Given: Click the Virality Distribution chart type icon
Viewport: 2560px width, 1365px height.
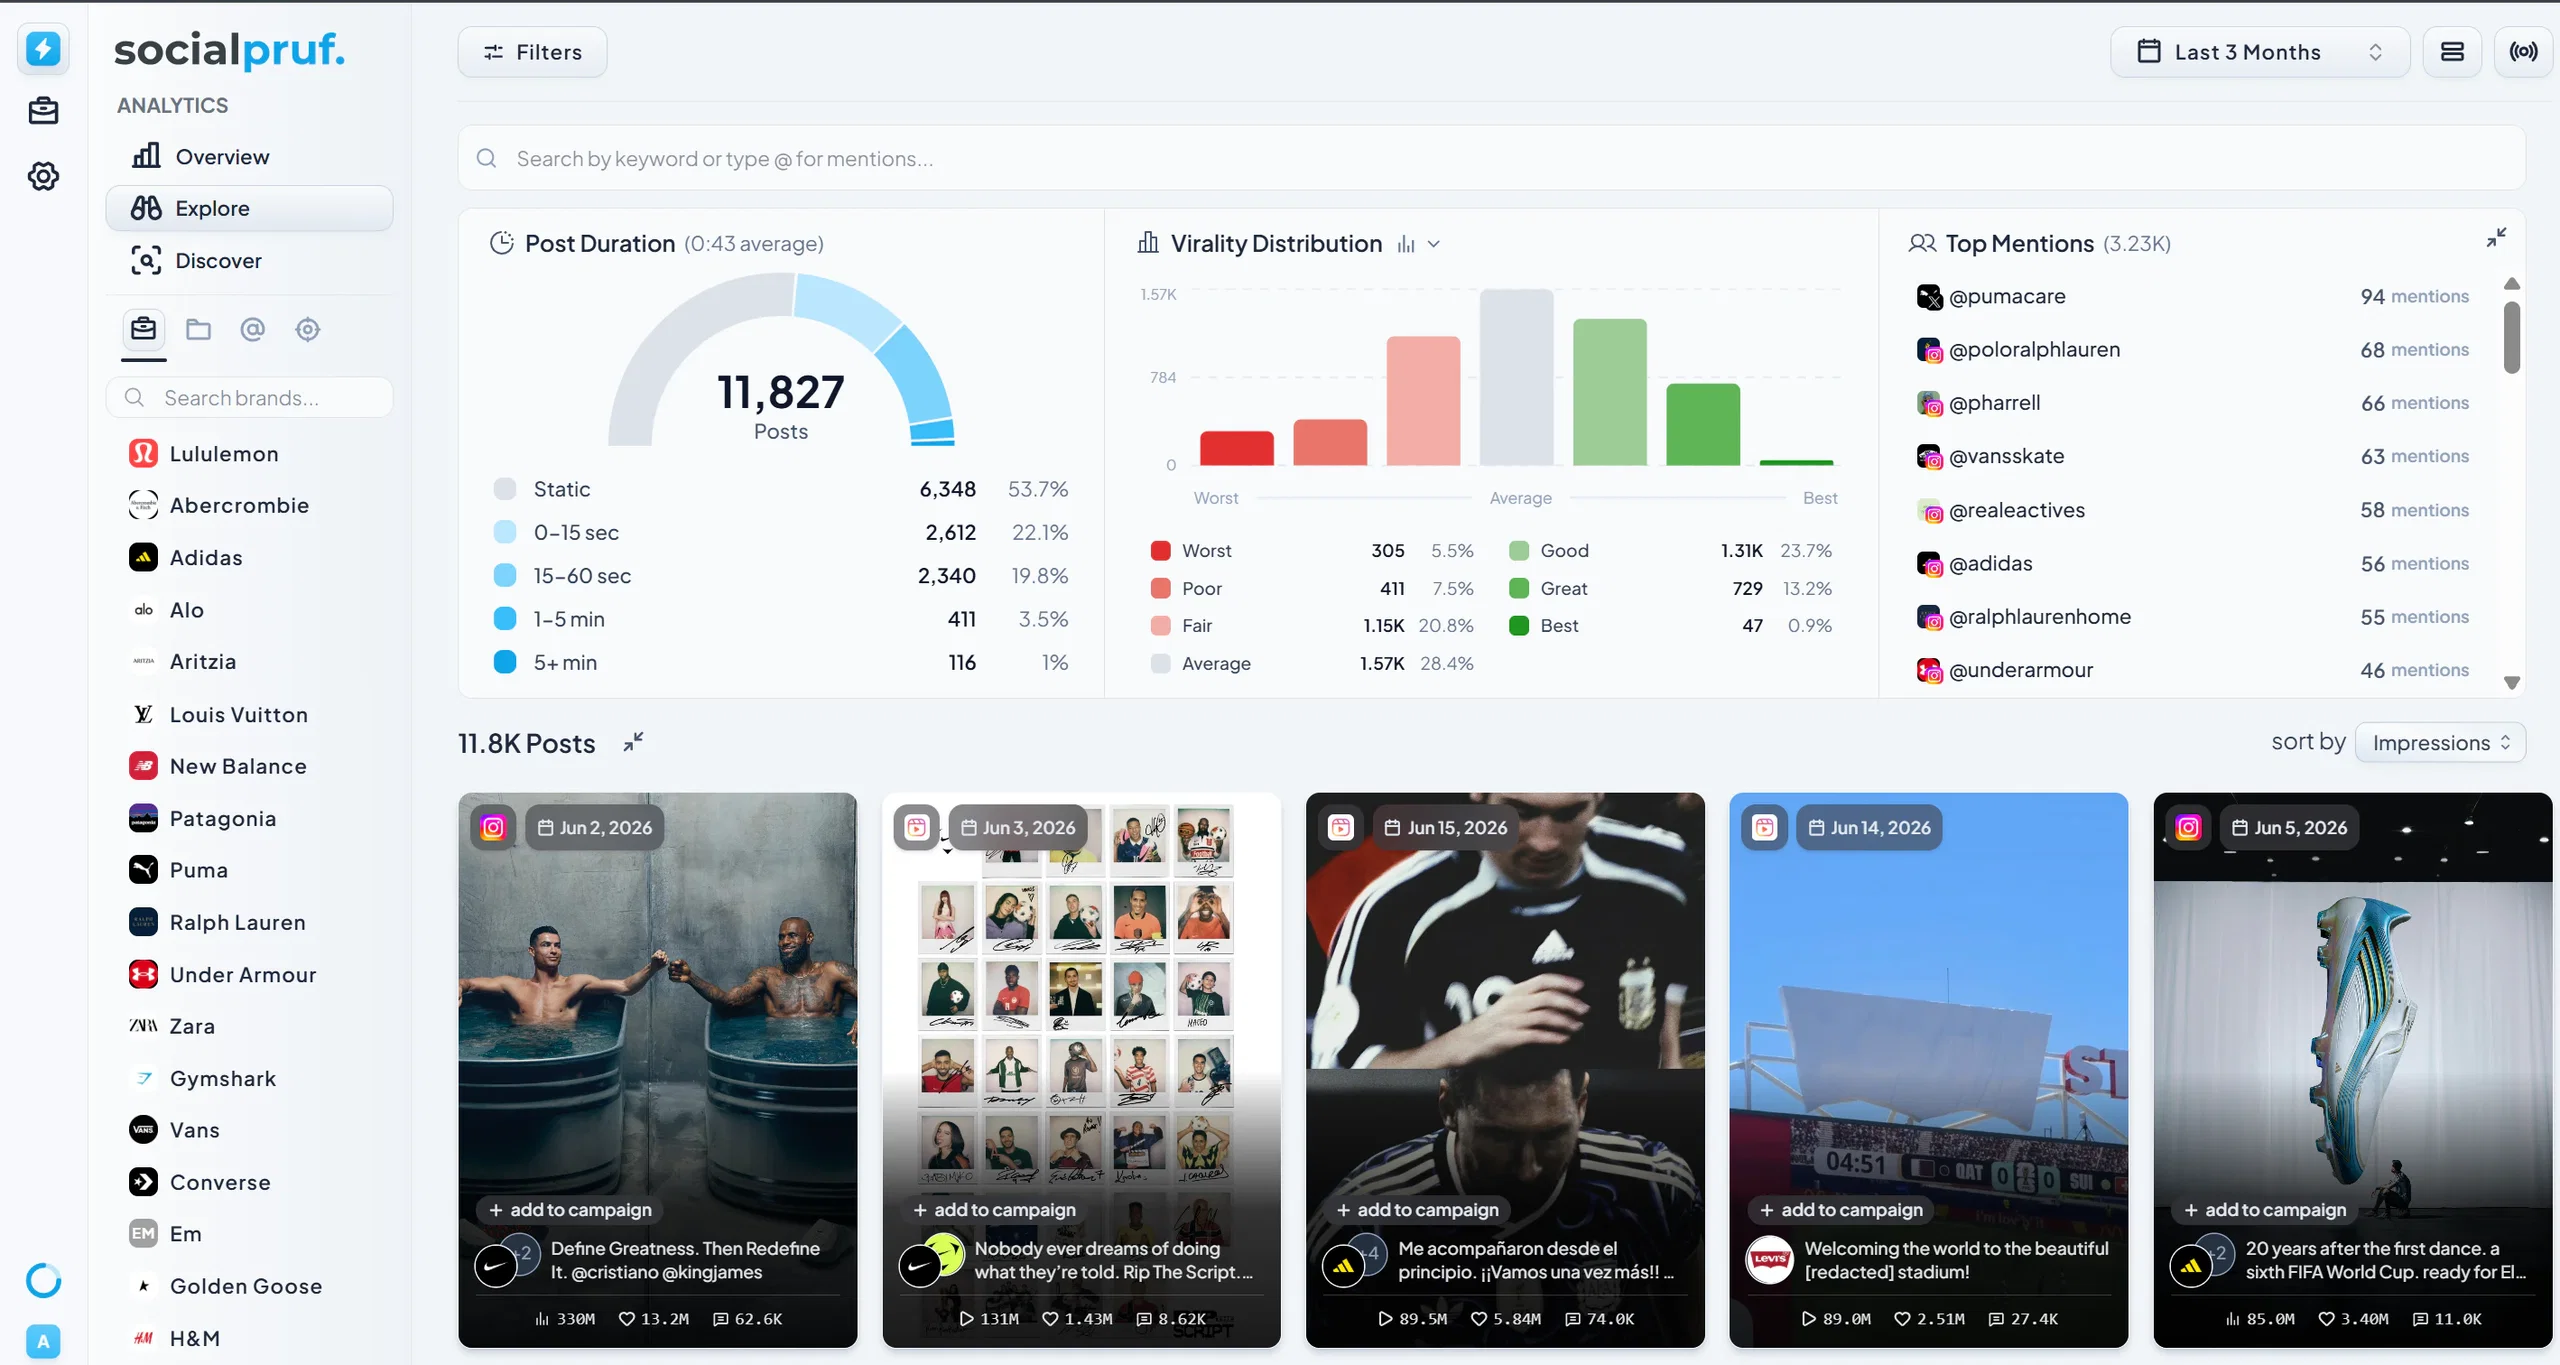Looking at the screenshot, I should coord(1406,244).
